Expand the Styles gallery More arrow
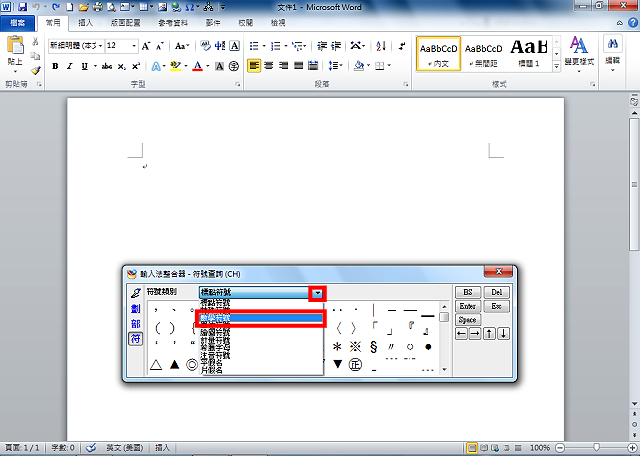 (x=556, y=66)
